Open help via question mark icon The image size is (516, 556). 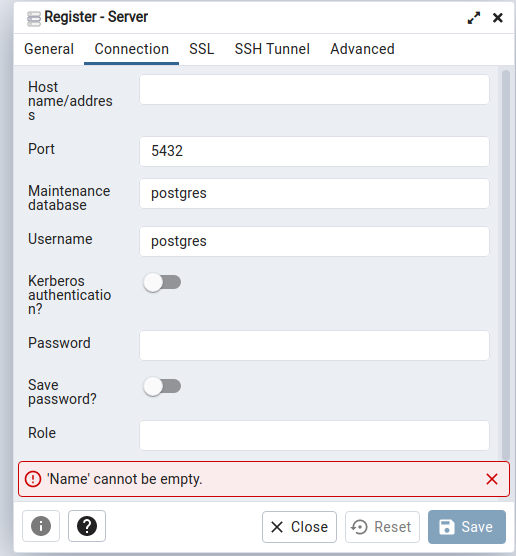pyautogui.click(x=87, y=526)
